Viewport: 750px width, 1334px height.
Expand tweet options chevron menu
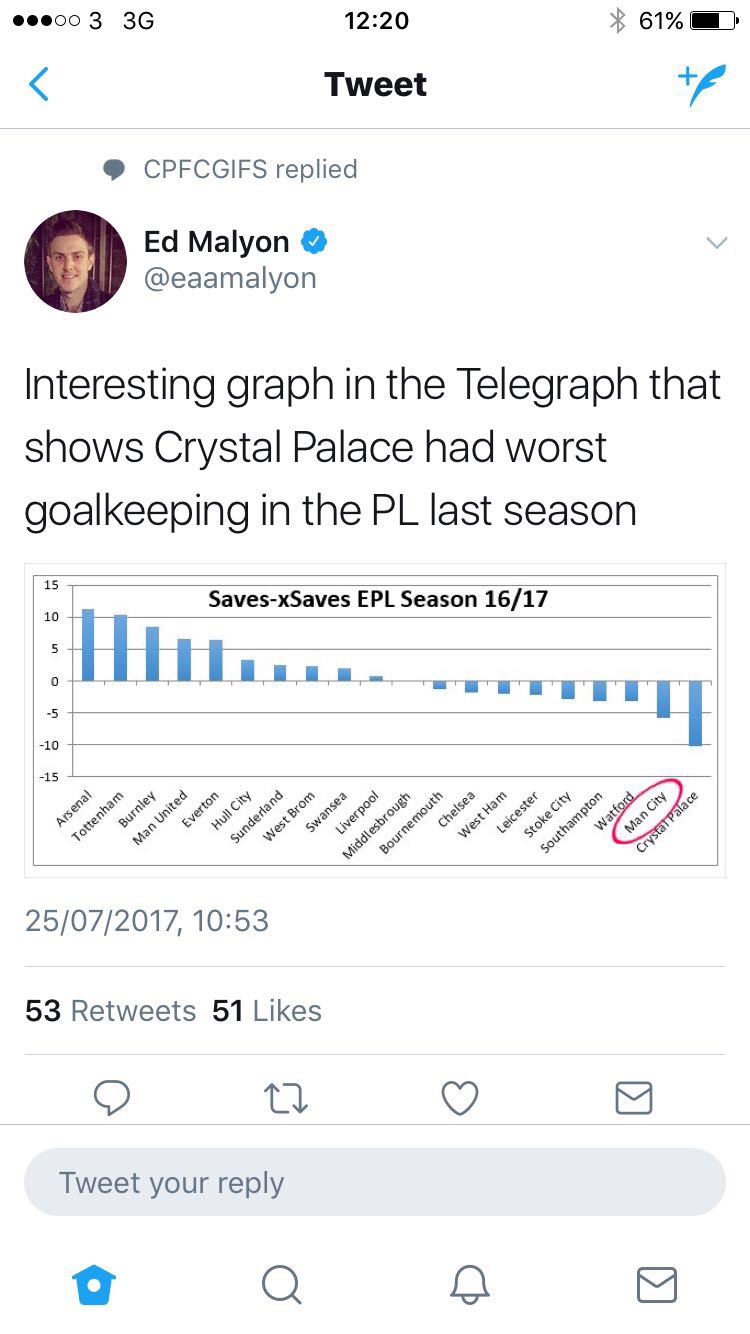(716, 243)
